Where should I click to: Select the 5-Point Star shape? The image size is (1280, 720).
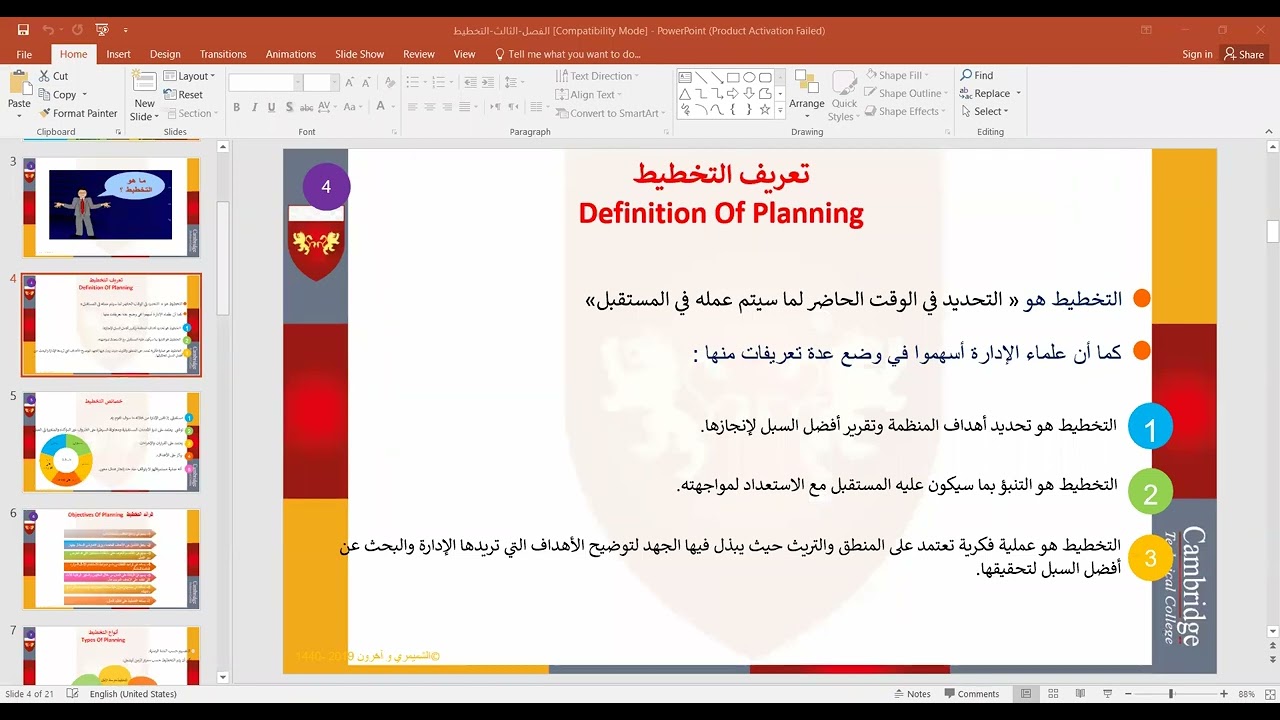[x=765, y=110]
